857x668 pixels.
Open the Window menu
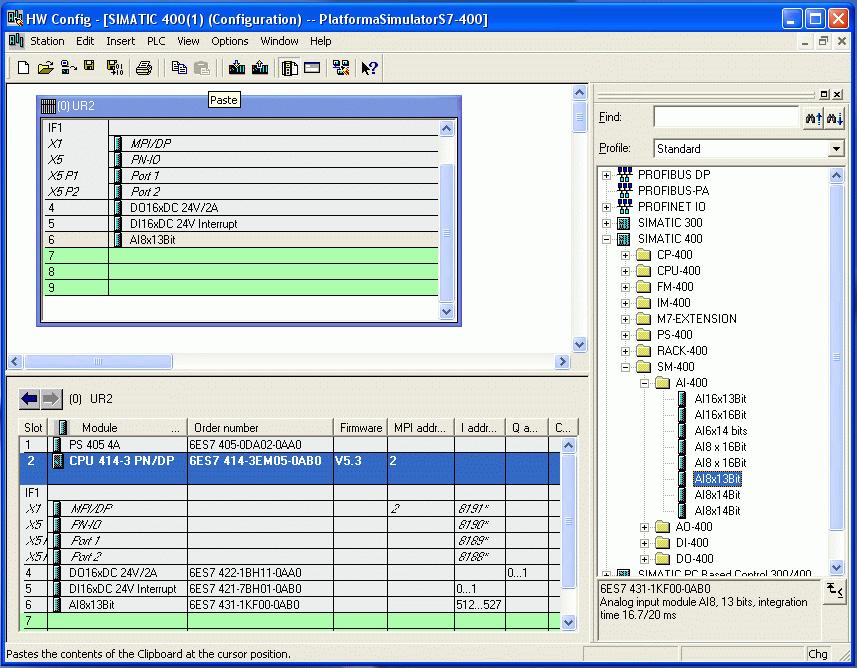pos(279,41)
